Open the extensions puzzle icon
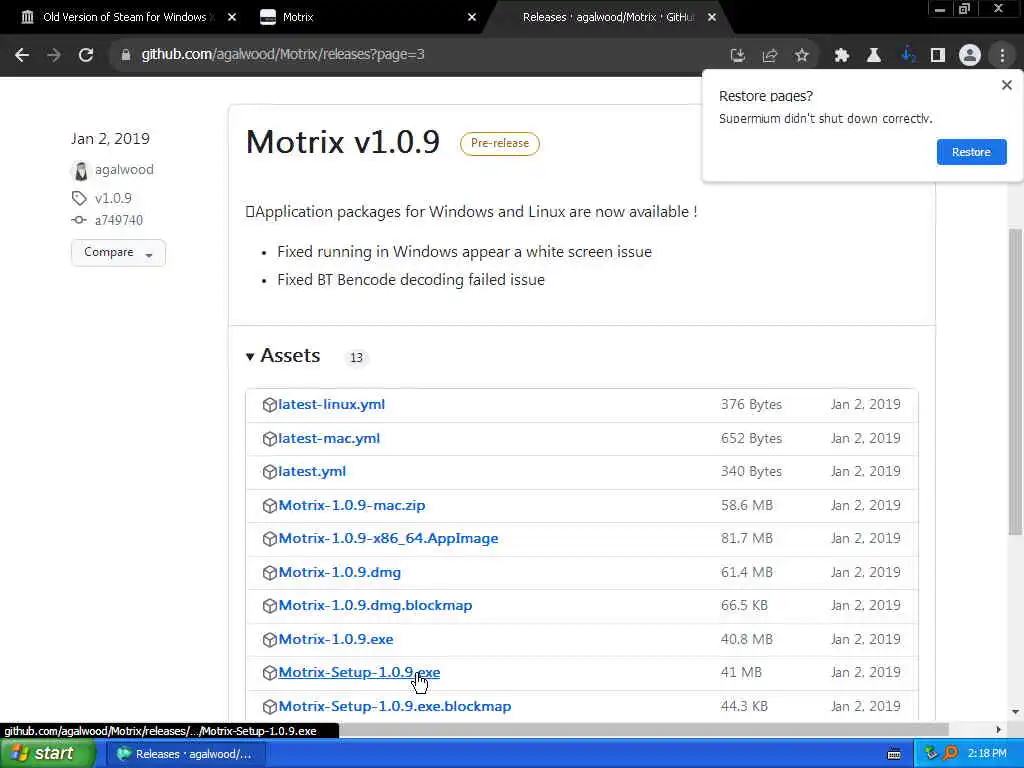The width and height of the screenshot is (1024, 768). tap(841, 56)
